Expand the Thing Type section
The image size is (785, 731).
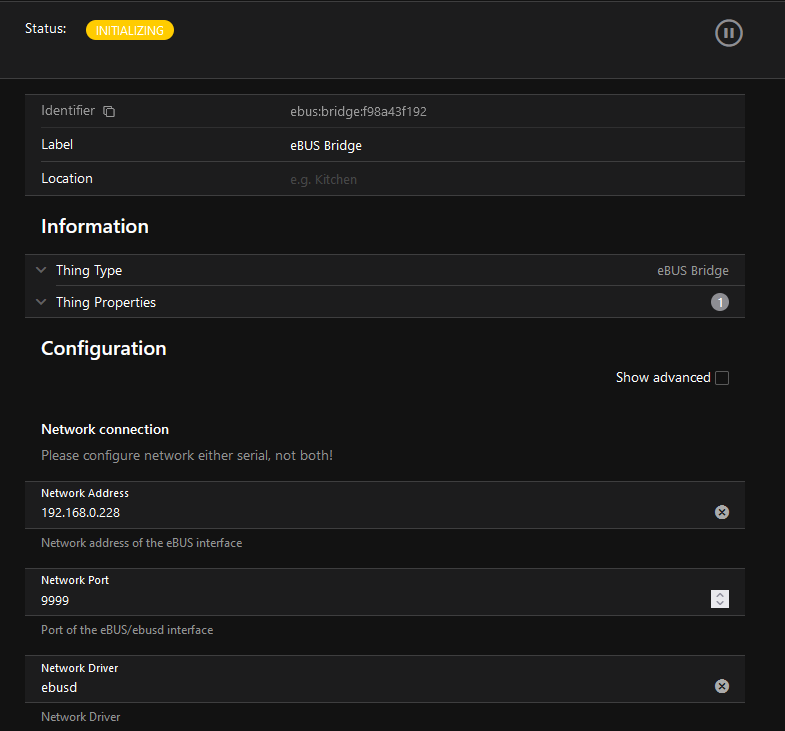coord(89,270)
